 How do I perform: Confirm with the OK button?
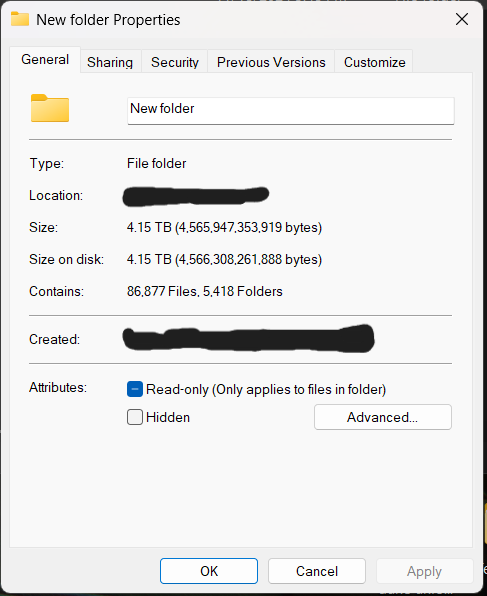[209, 571]
